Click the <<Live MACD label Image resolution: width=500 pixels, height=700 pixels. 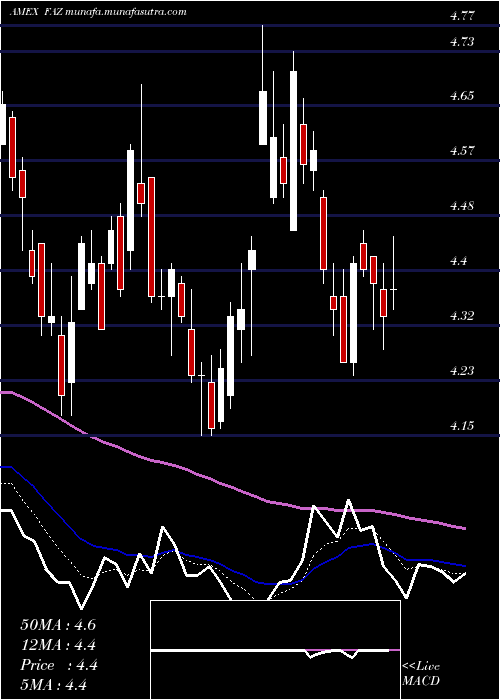[421, 674]
